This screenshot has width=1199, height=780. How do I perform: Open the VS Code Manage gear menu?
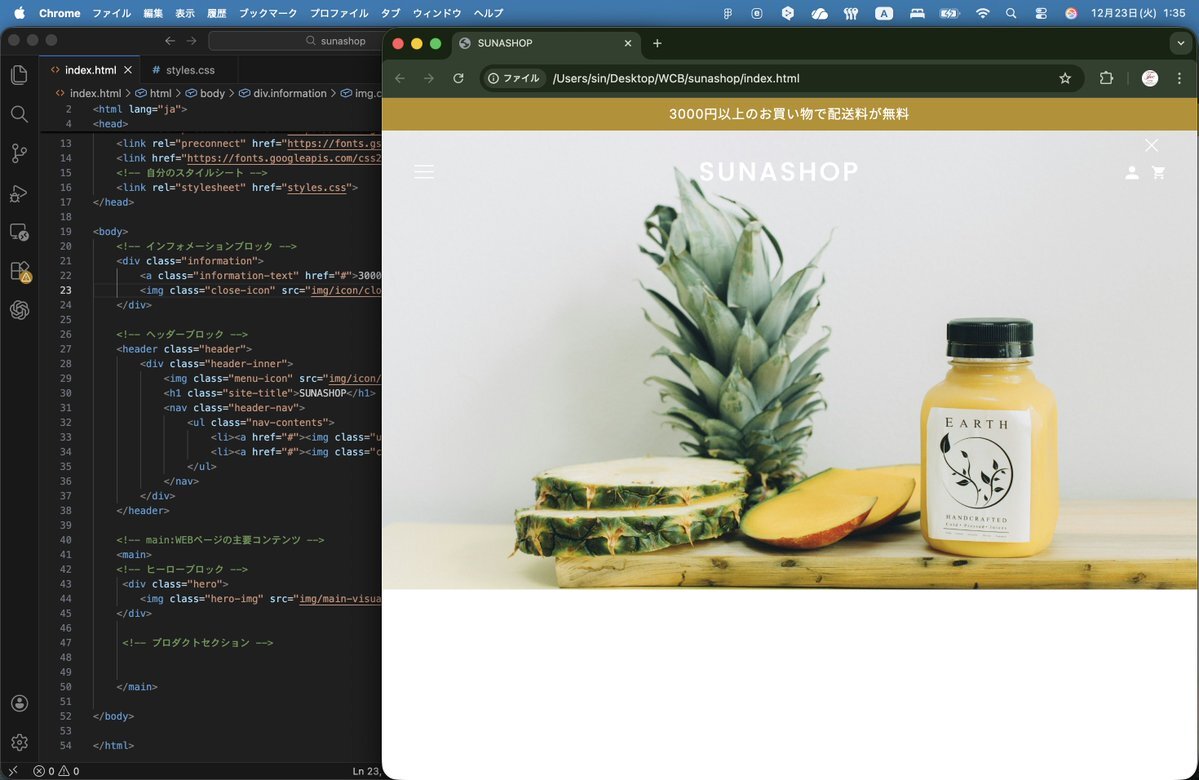19,742
